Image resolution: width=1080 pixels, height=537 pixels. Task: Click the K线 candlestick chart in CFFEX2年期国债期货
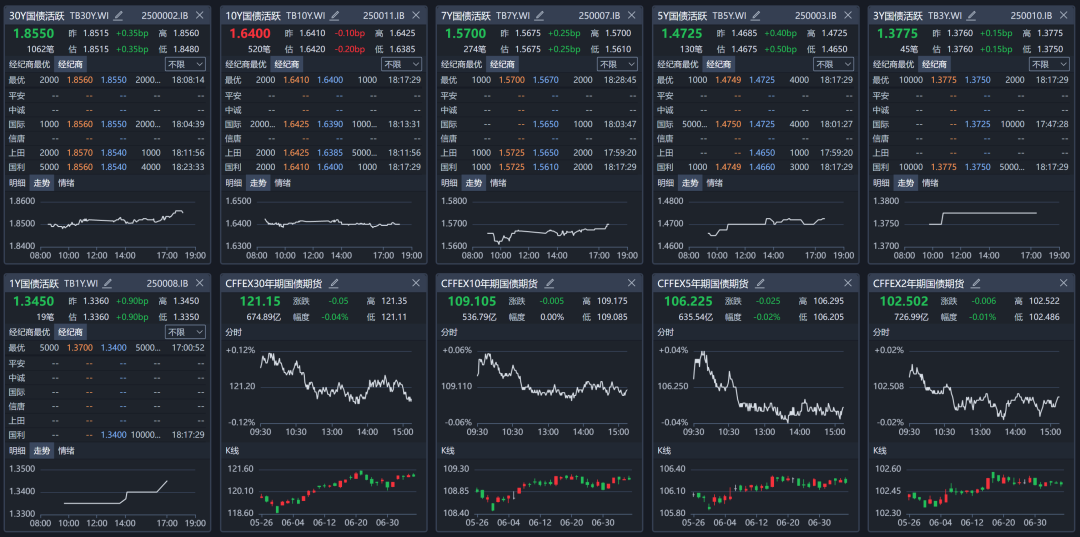pos(971,494)
